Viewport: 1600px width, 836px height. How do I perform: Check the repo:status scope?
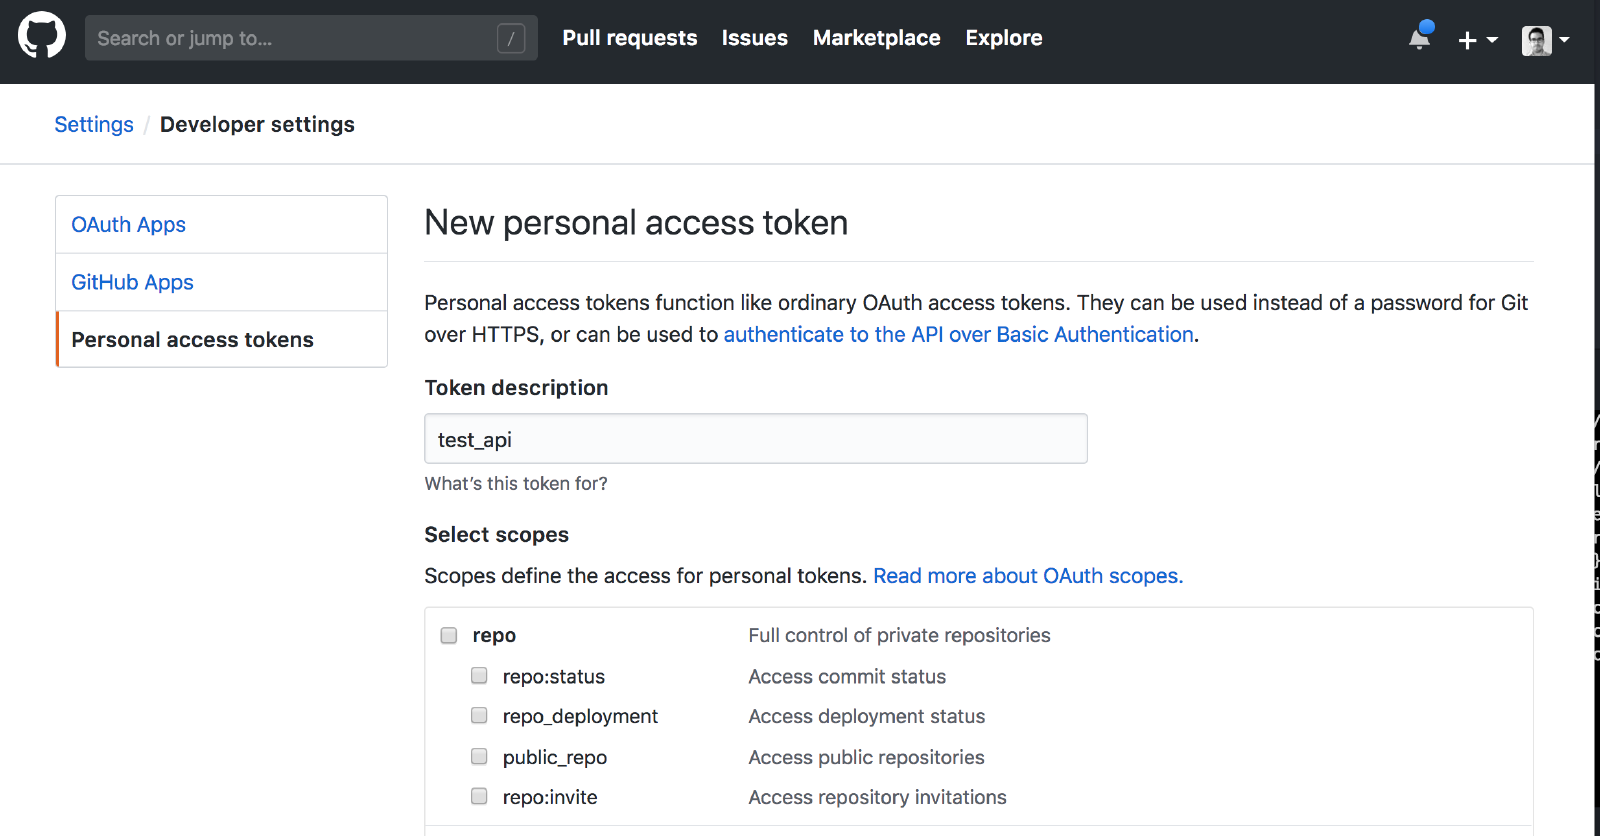coord(479,676)
